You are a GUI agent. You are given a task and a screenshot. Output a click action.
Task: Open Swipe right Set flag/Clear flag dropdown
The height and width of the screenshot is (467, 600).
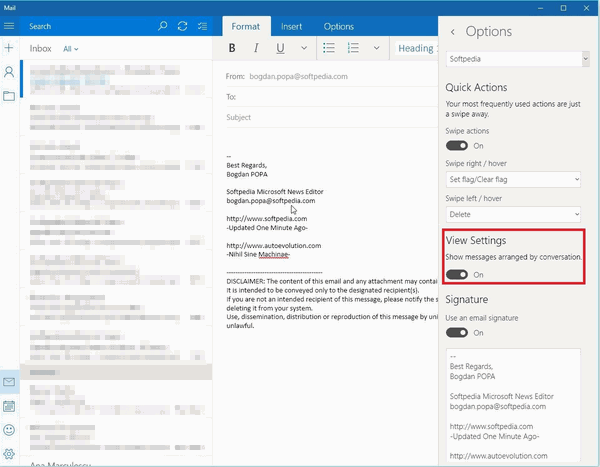[x=513, y=179]
